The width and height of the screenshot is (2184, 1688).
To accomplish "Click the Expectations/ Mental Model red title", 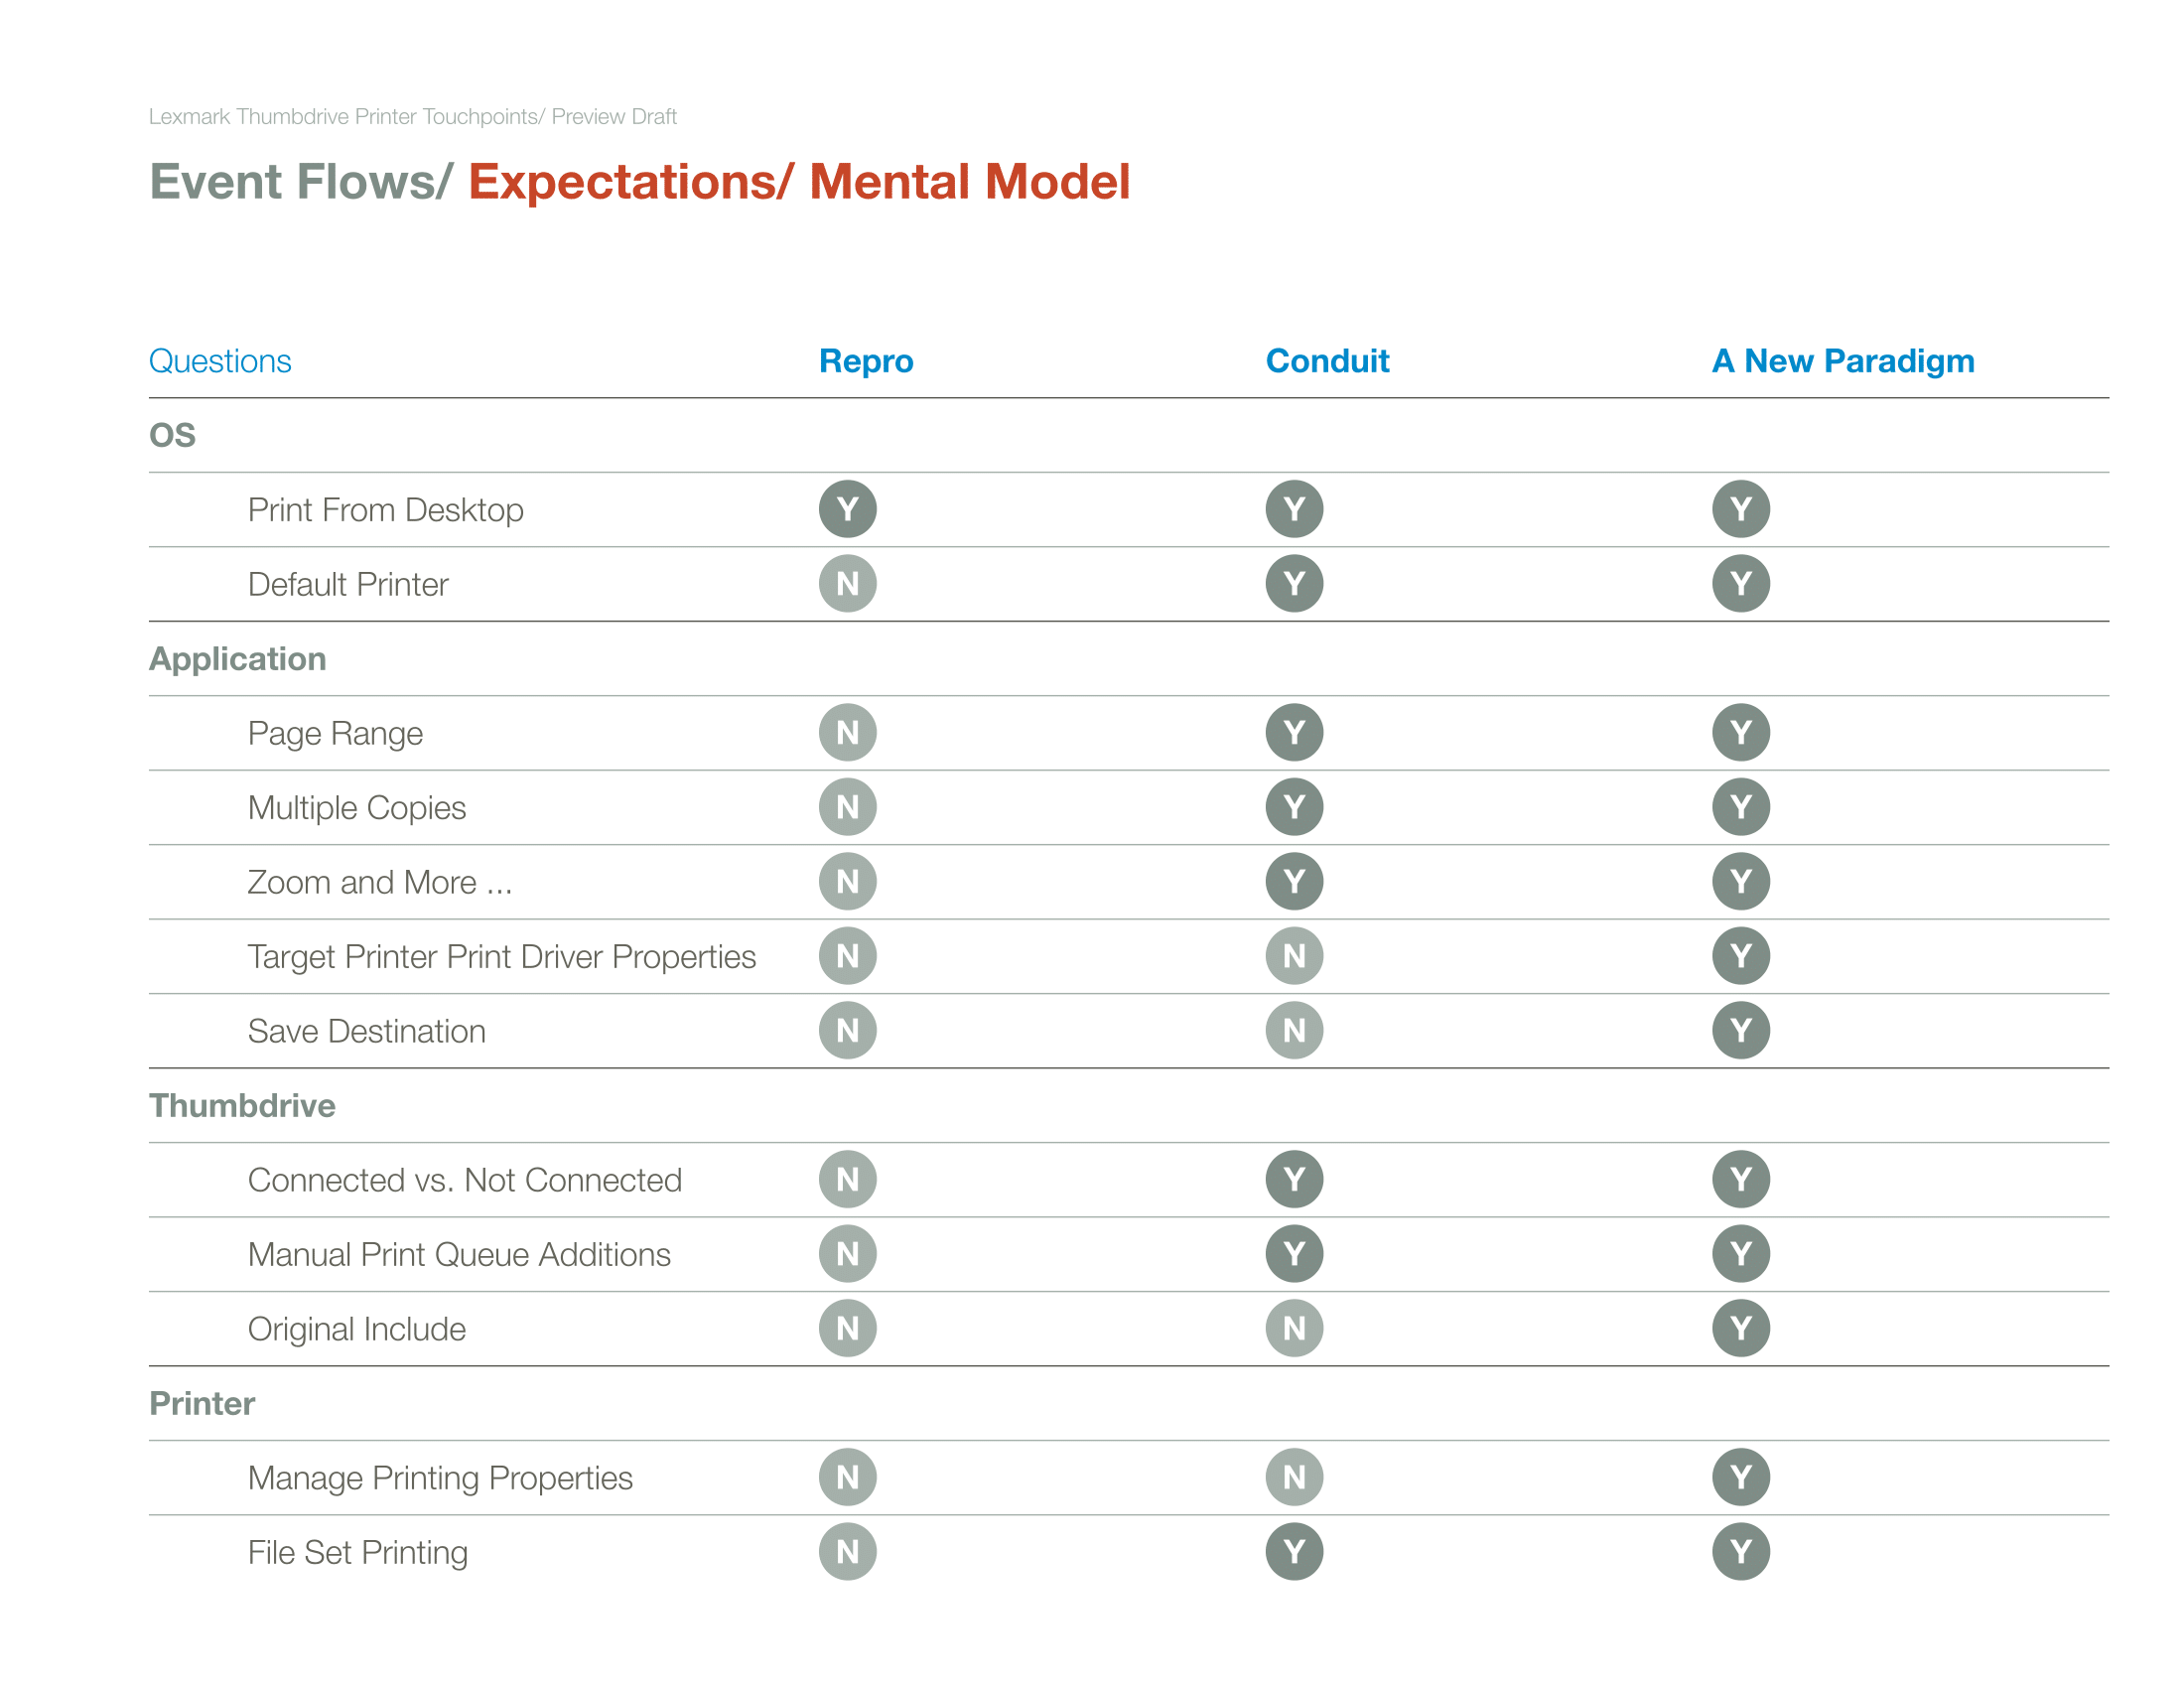I will coord(799,182).
